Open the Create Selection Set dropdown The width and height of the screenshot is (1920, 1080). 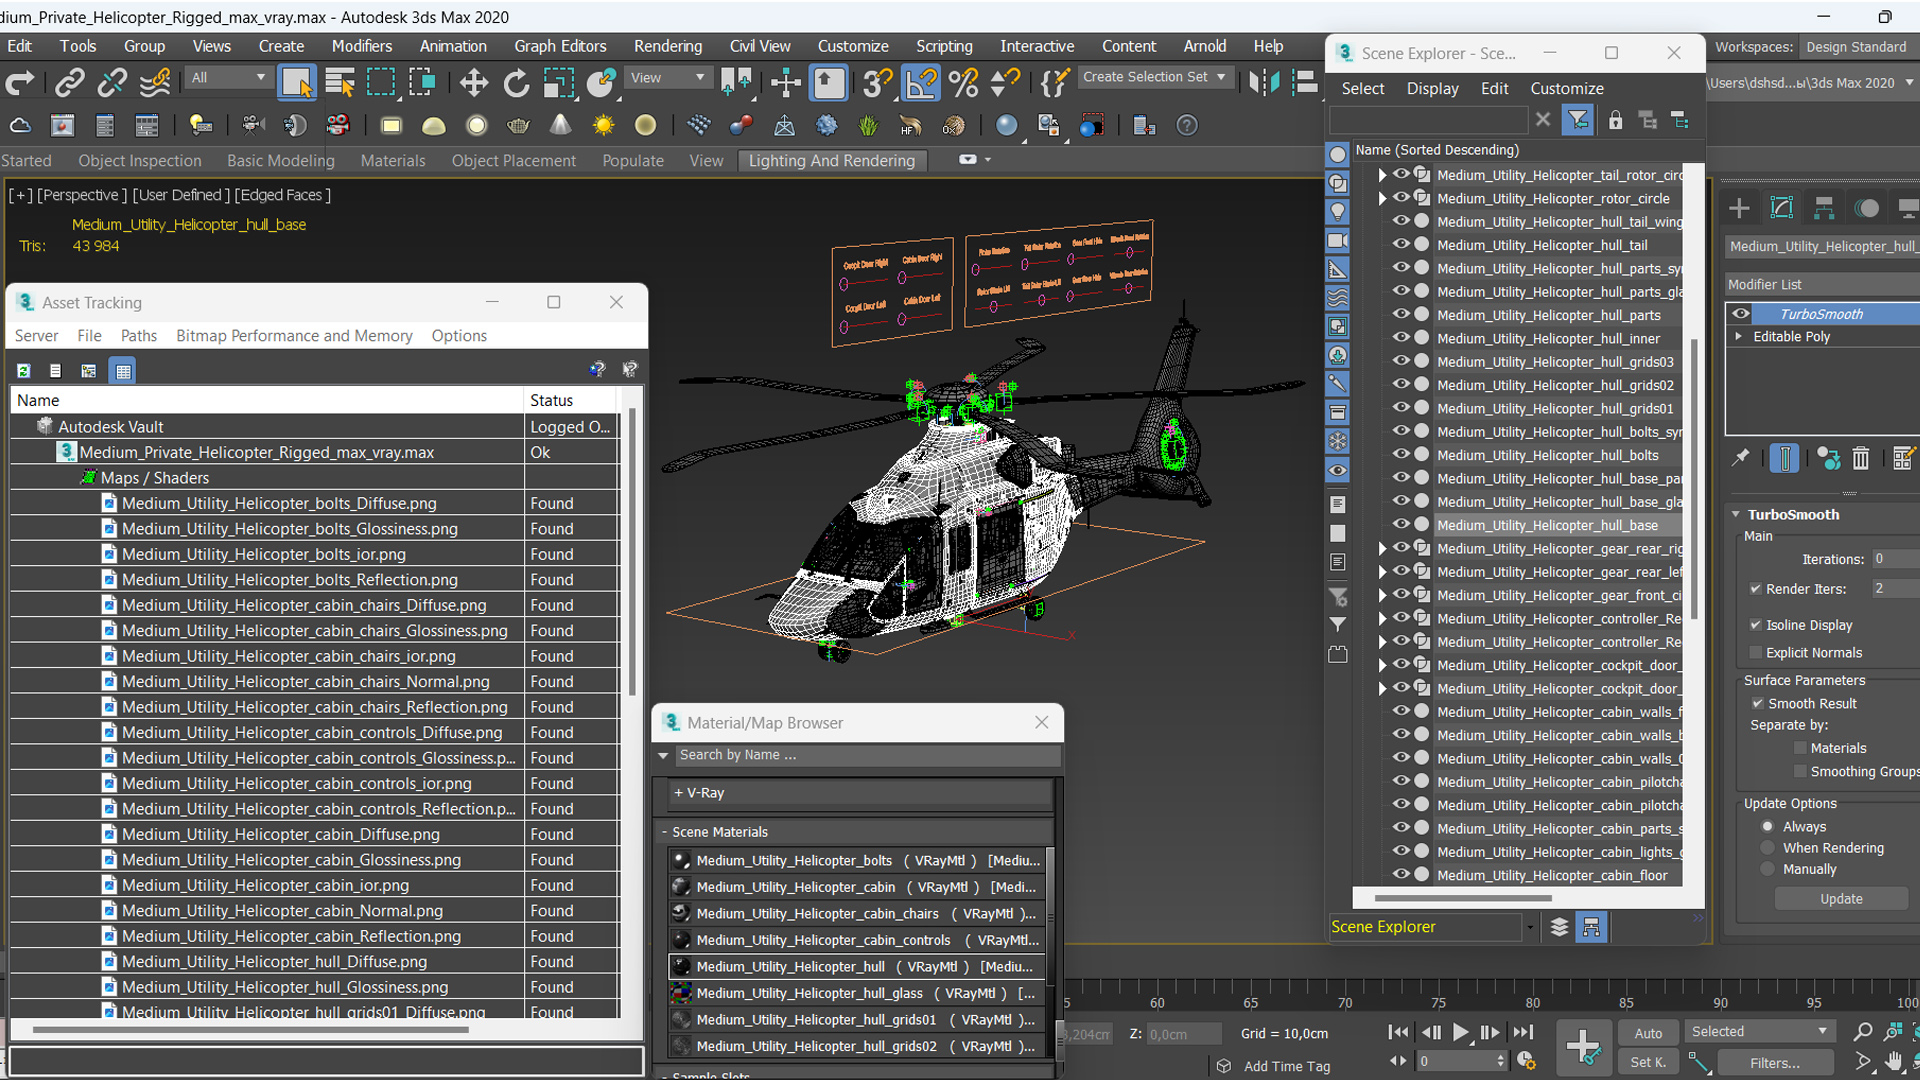pyautogui.click(x=1154, y=77)
